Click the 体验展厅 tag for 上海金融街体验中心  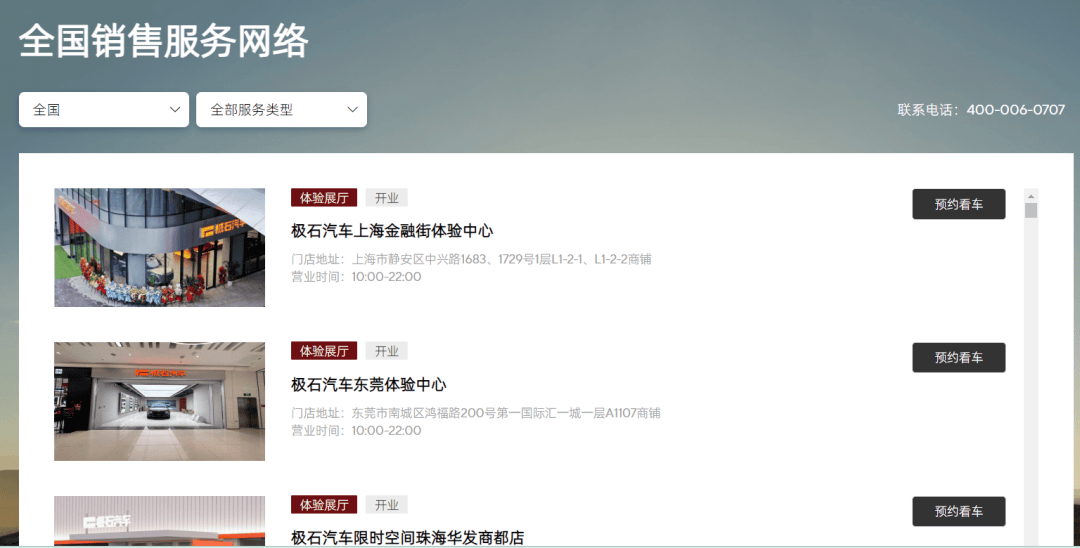(324, 198)
